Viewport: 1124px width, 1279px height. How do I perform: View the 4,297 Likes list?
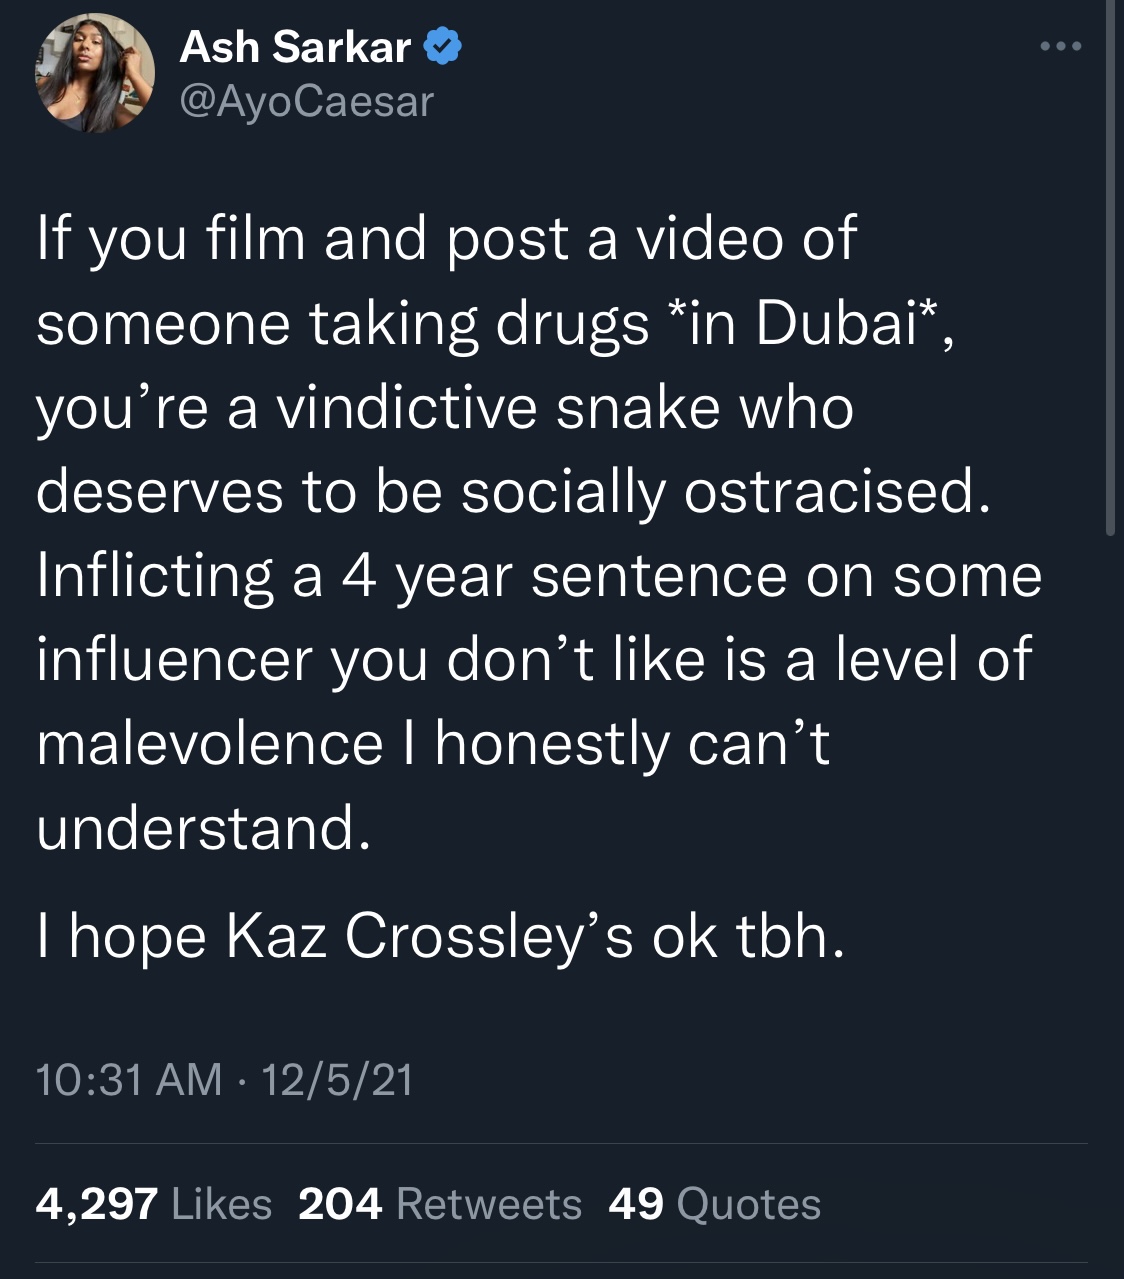[154, 1203]
